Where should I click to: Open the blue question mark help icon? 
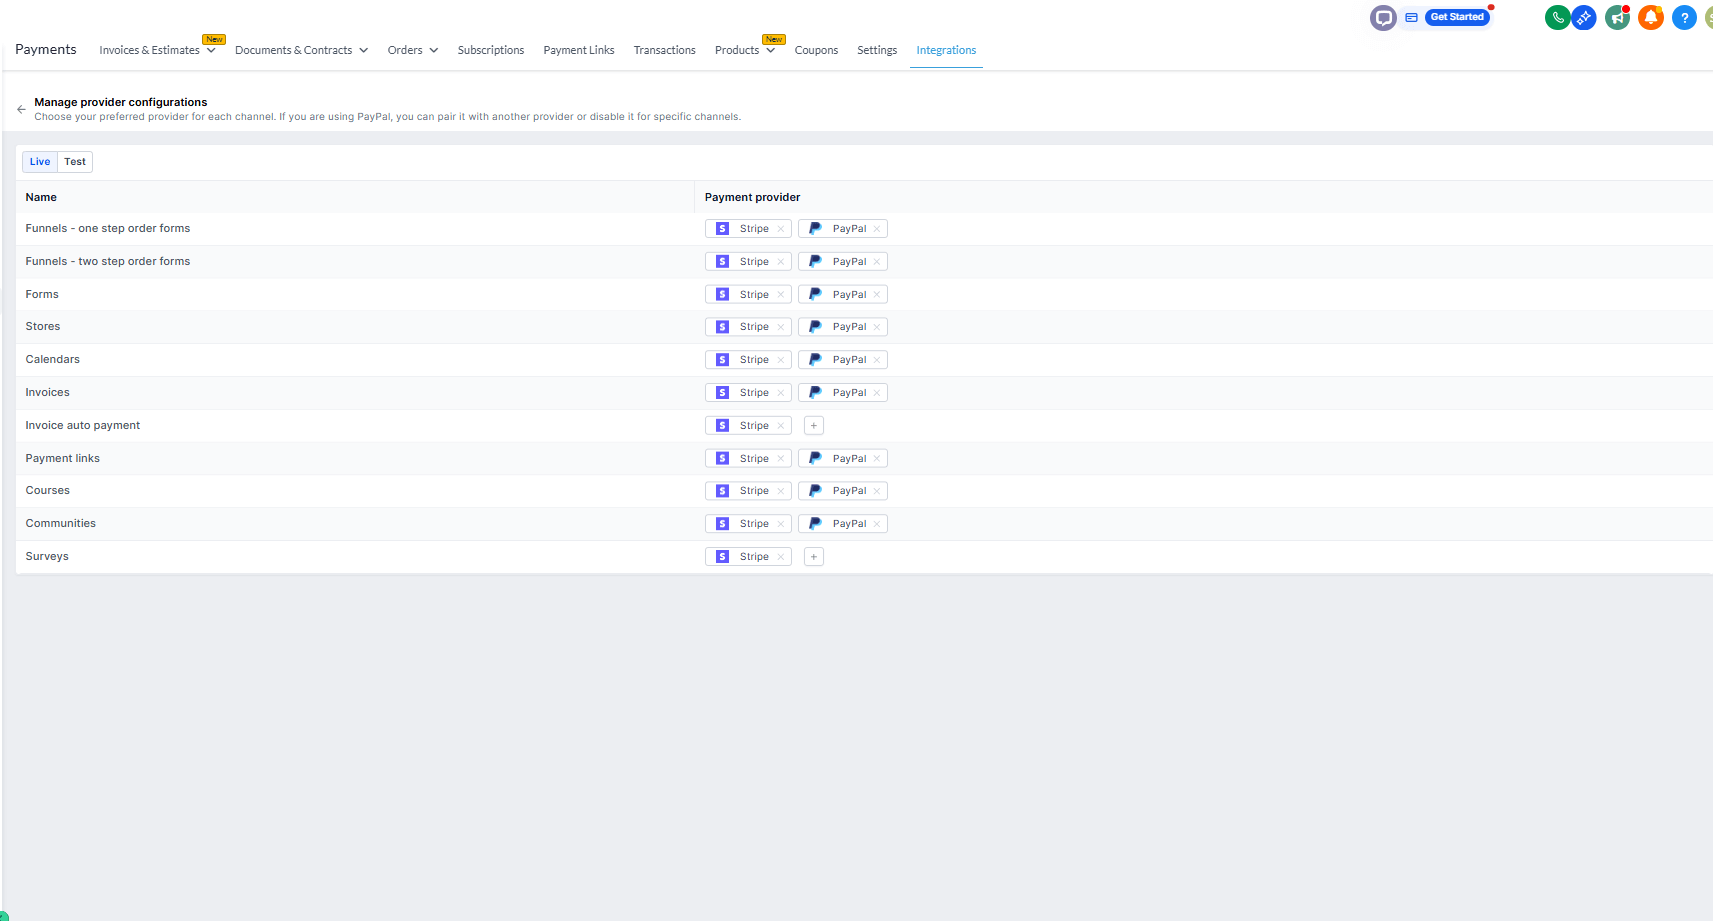pyautogui.click(x=1684, y=17)
